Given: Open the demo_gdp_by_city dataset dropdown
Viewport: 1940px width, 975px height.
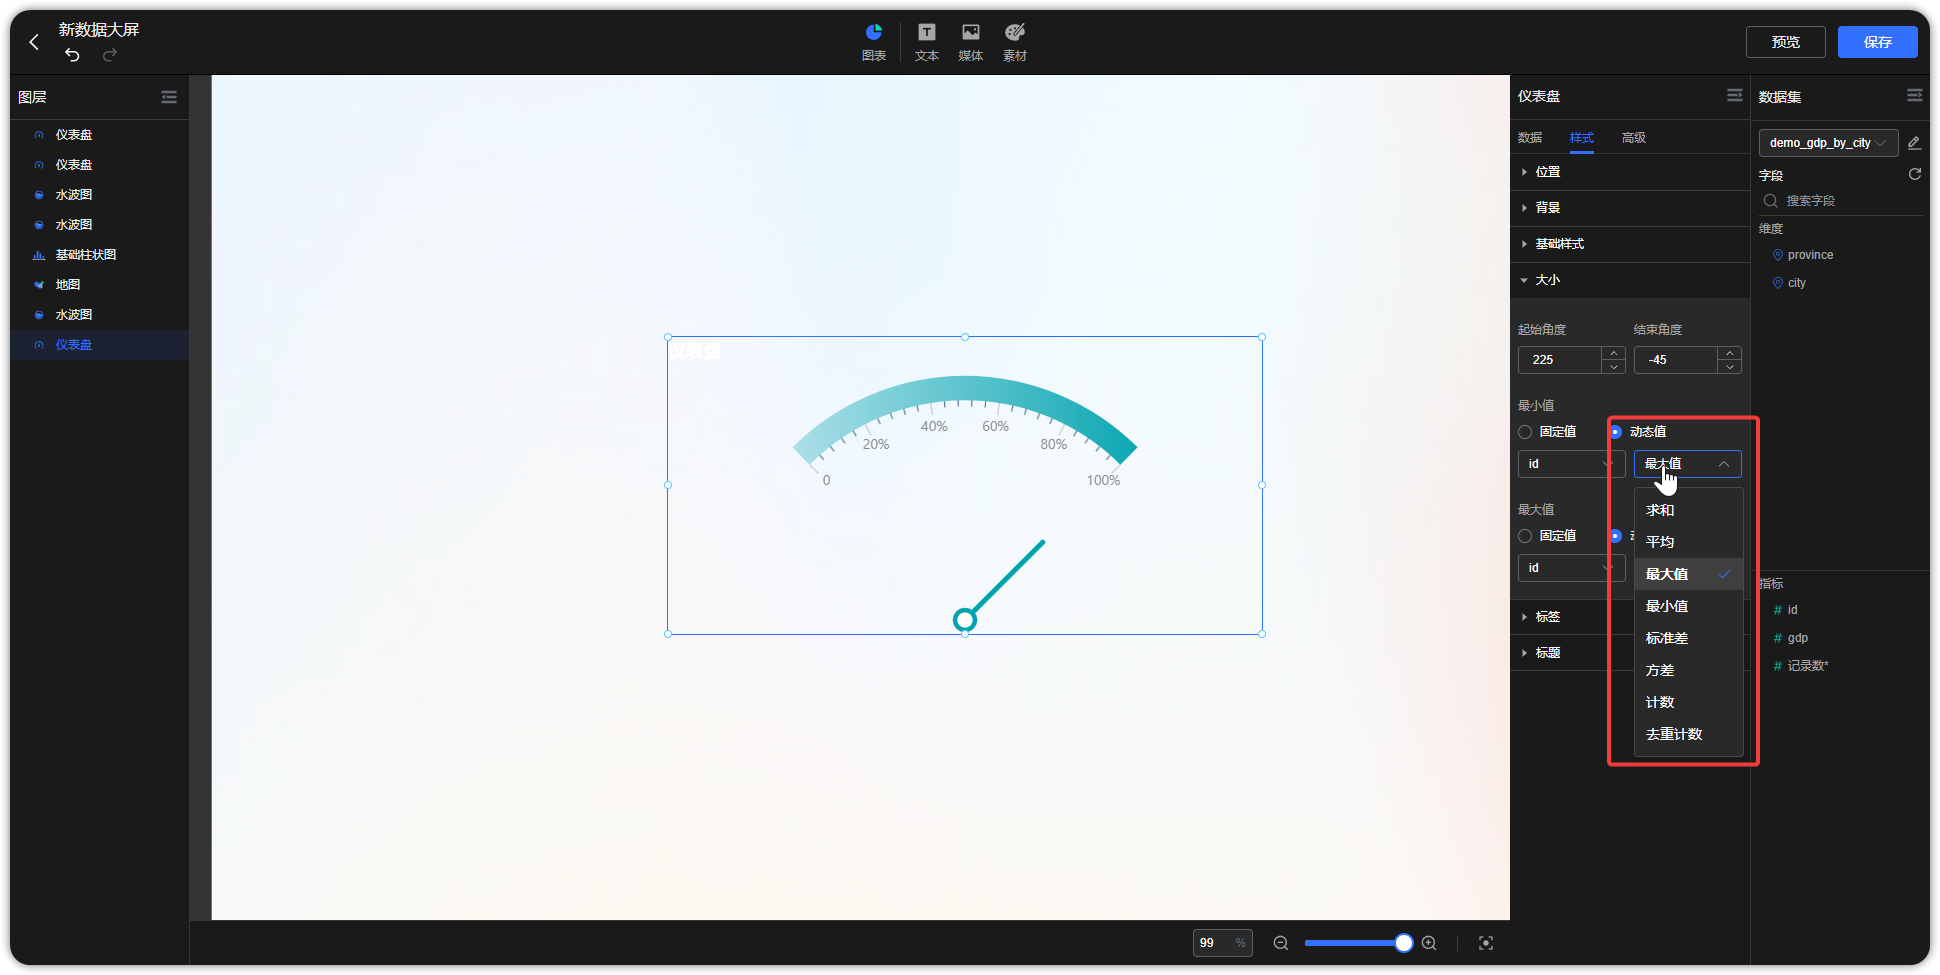Looking at the screenshot, I should (x=1828, y=143).
